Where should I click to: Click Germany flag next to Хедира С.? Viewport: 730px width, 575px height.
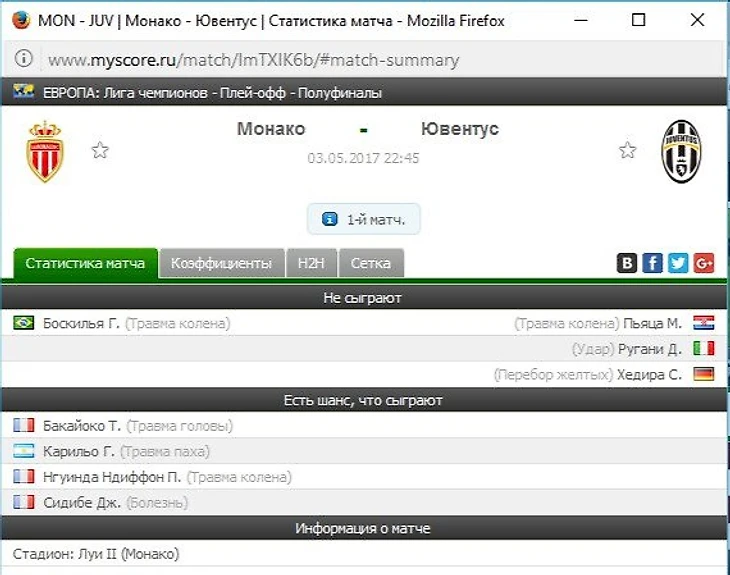[x=703, y=374]
